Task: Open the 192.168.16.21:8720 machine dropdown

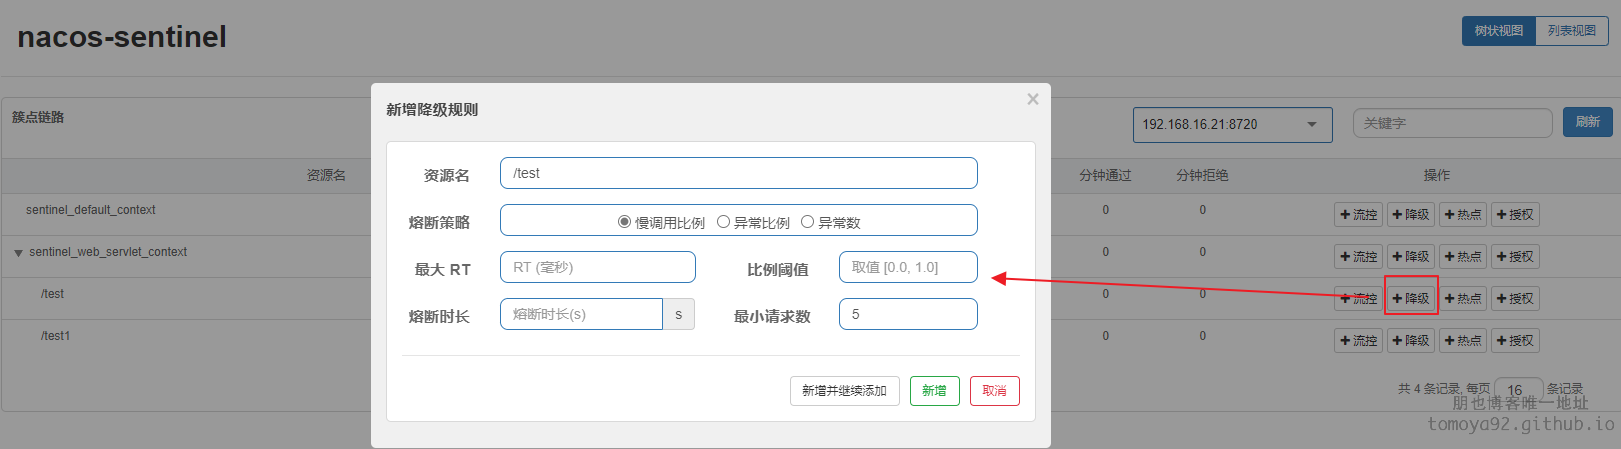Action: point(1232,124)
